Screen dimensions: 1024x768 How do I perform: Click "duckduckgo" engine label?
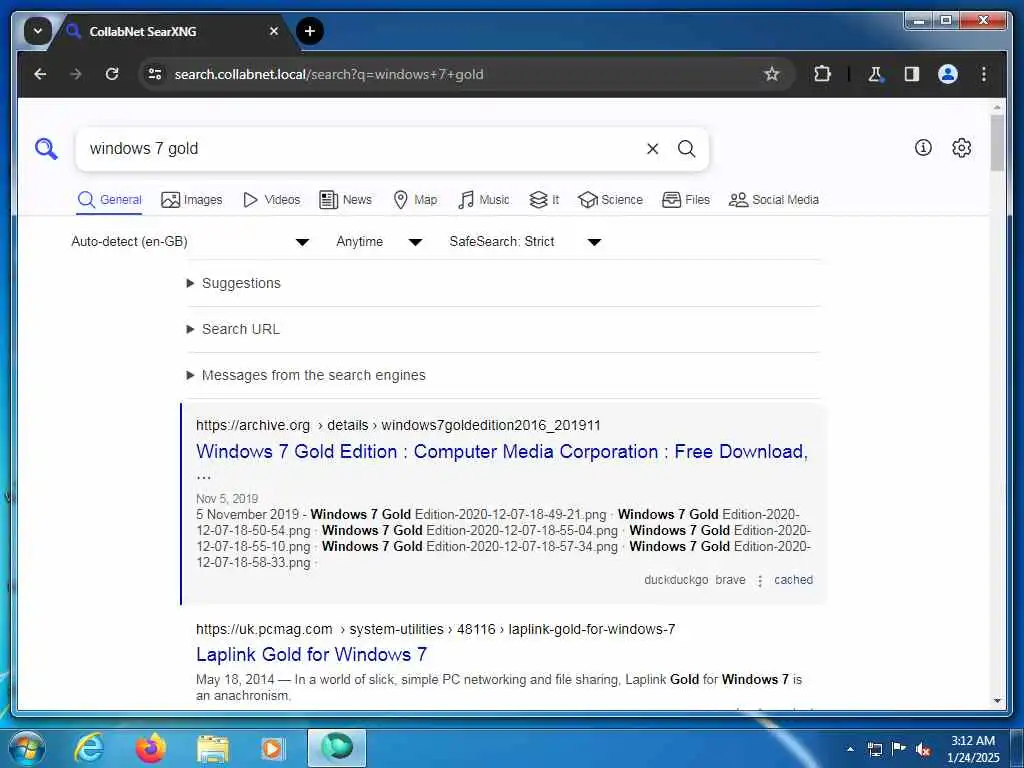pyautogui.click(x=676, y=580)
